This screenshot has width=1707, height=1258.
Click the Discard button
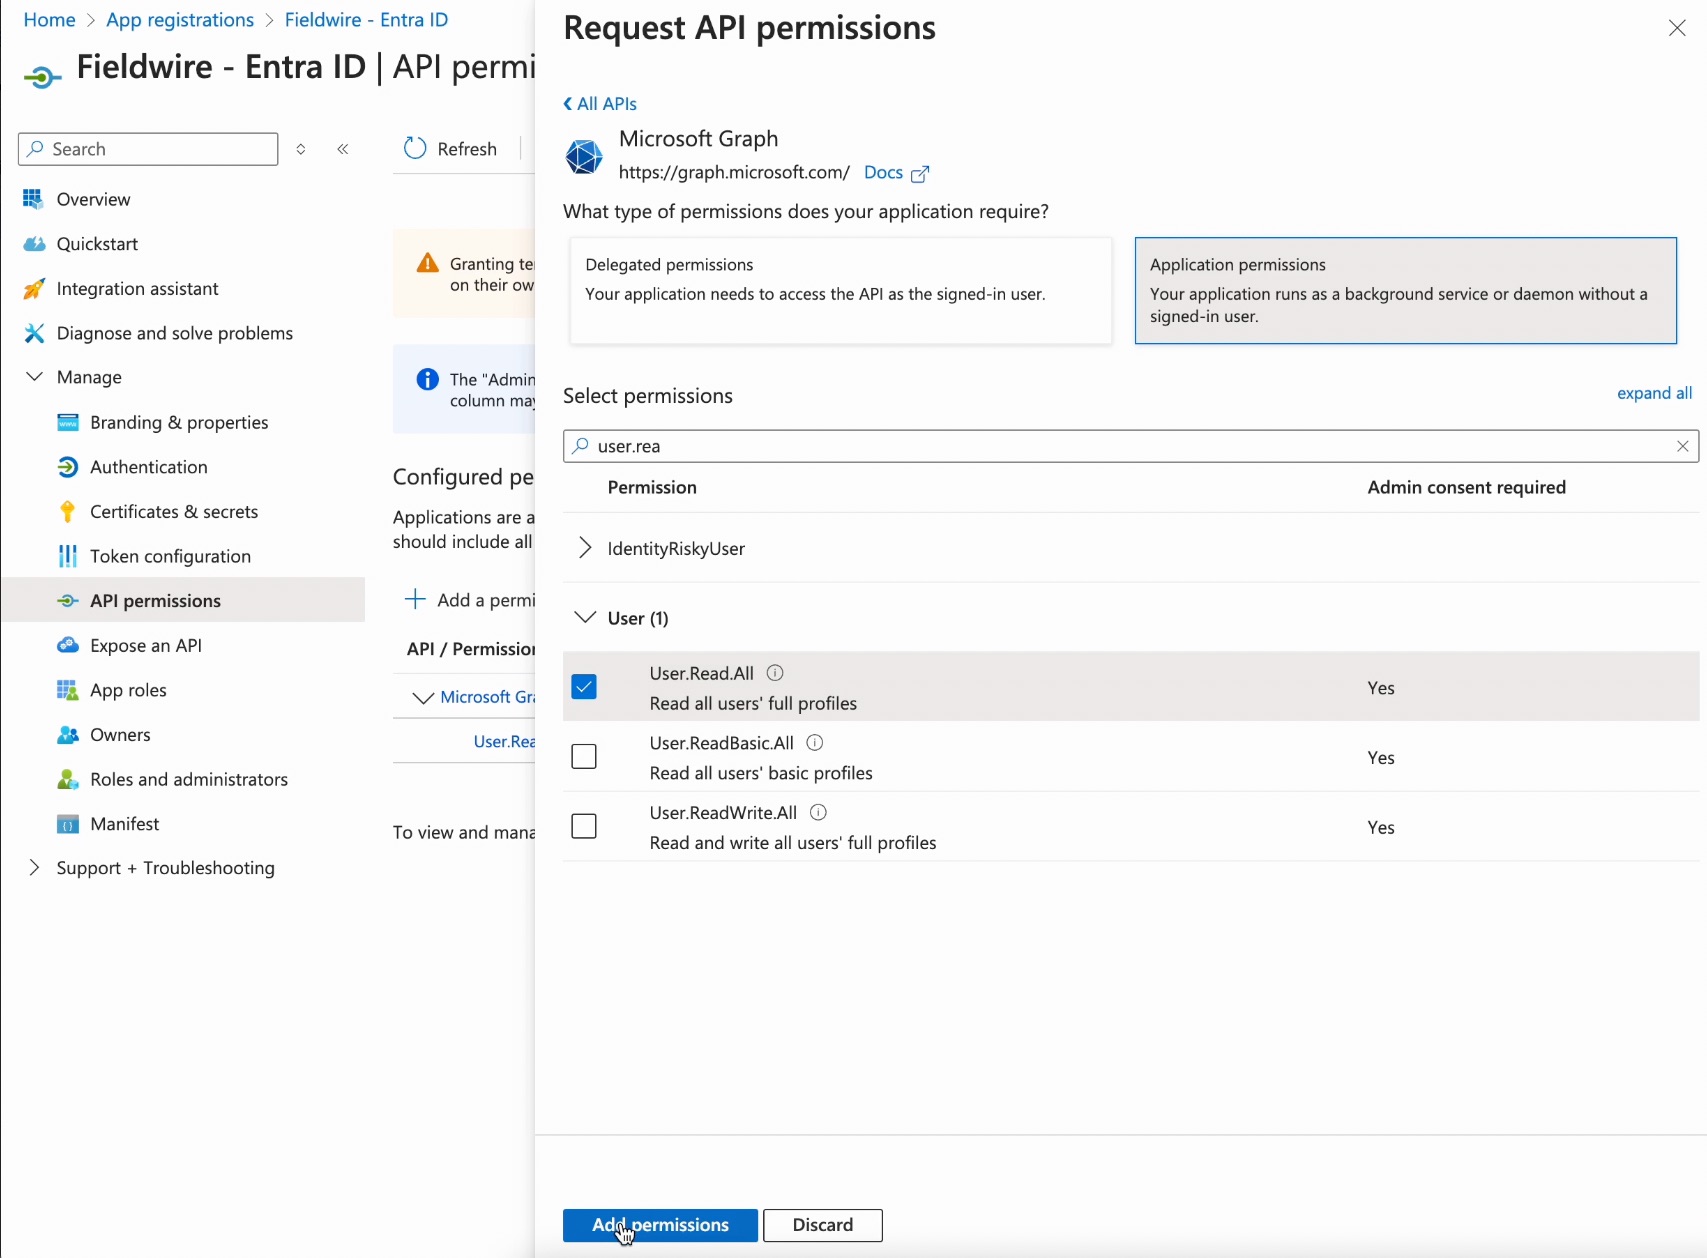823,1225
